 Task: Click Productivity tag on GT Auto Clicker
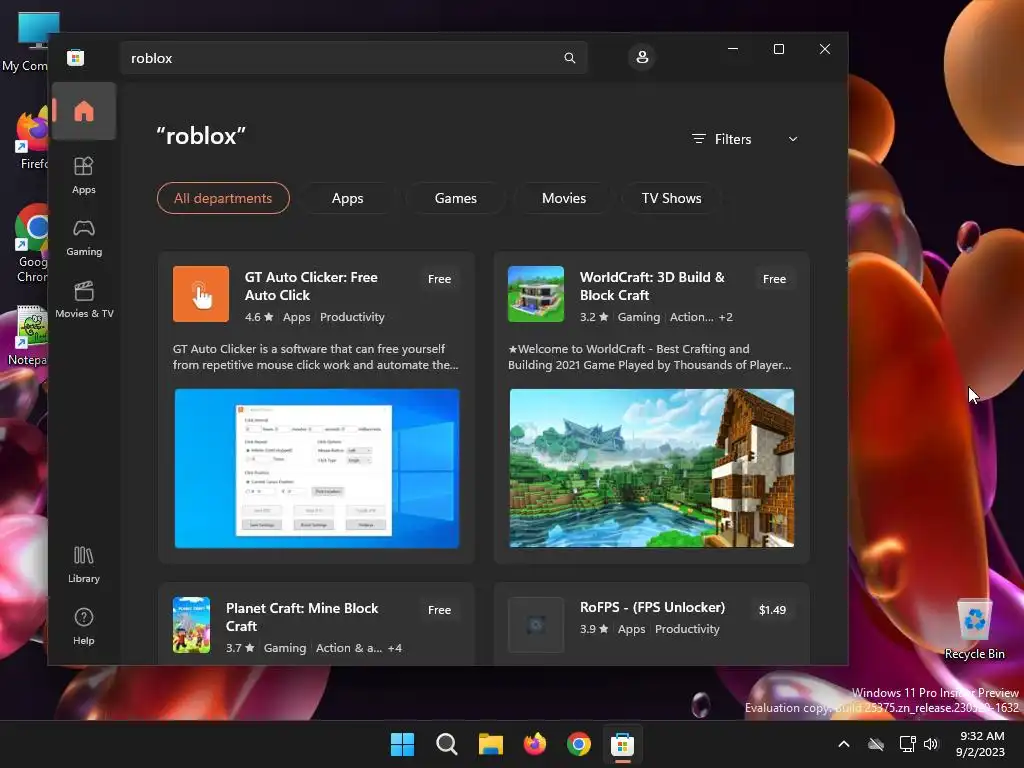pyautogui.click(x=352, y=317)
